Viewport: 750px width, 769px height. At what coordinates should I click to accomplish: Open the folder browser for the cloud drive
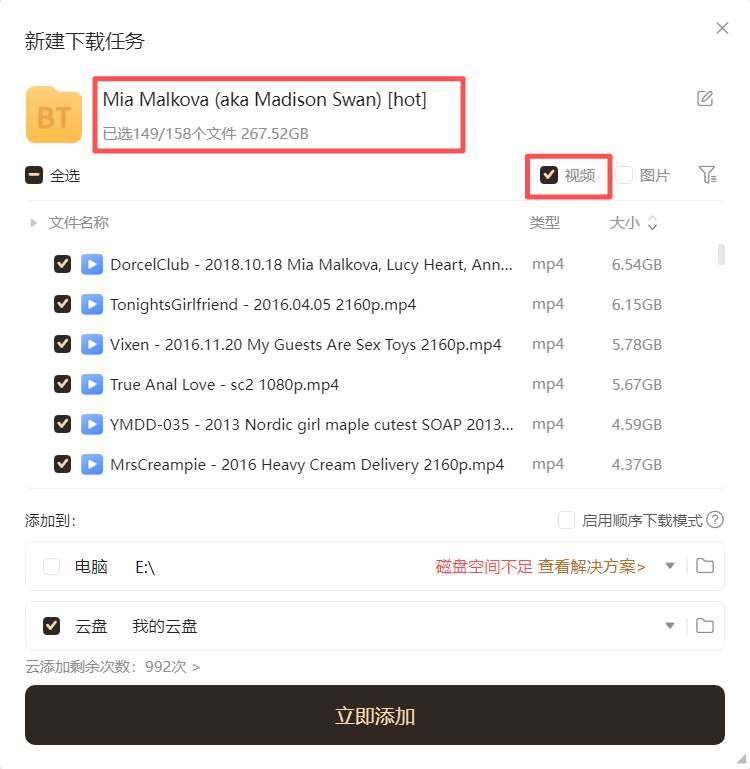(x=705, y=626)
